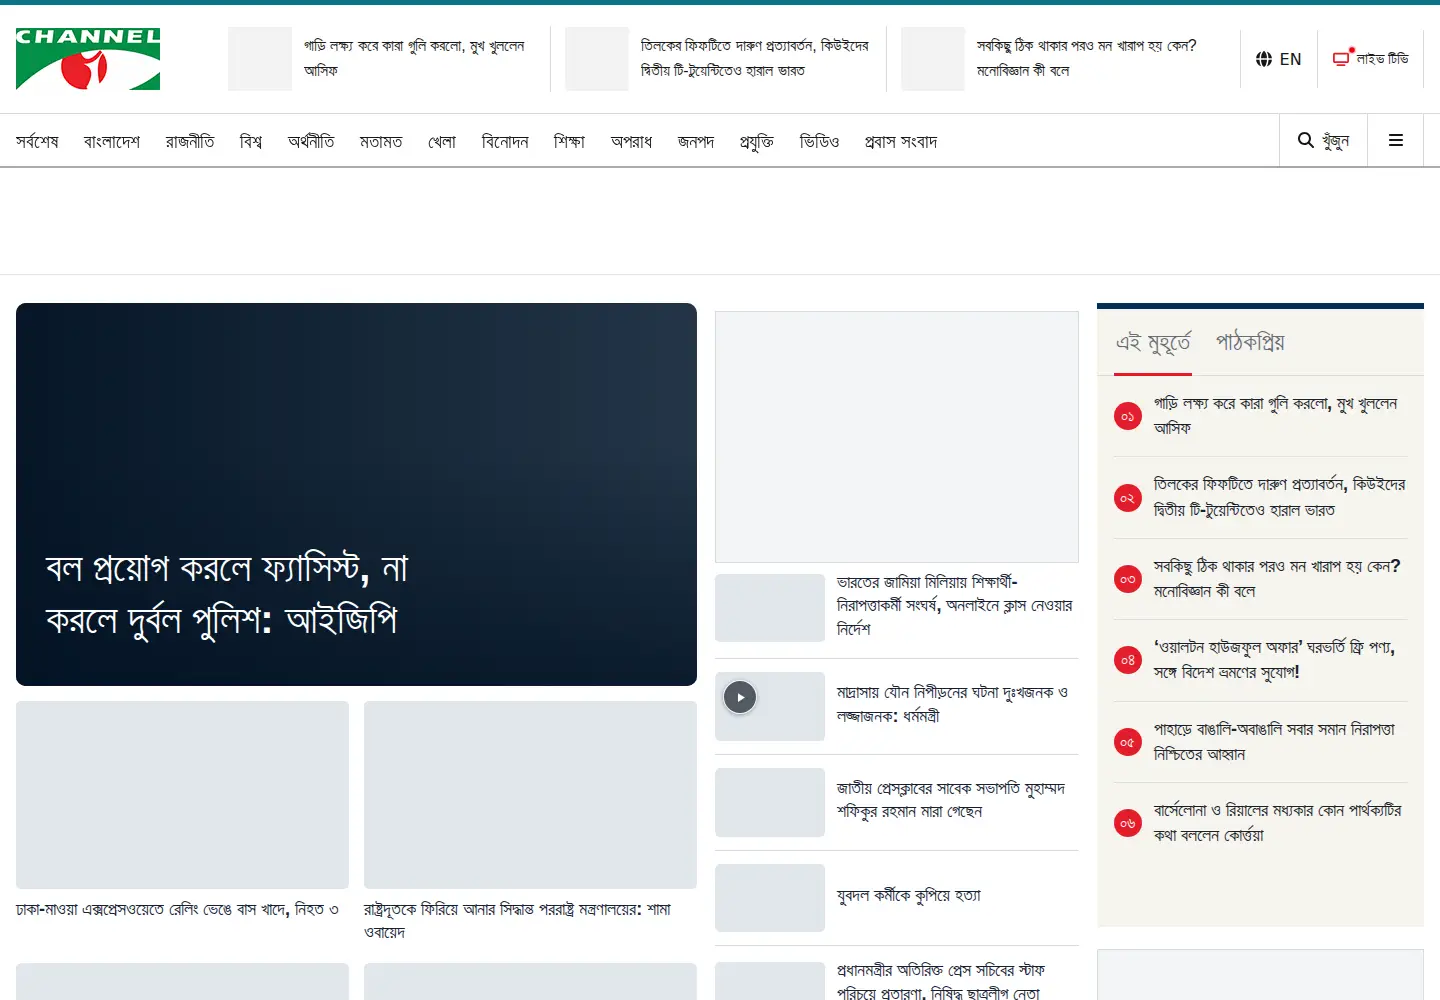The image size is (1440, 1000).
Task: Open sidebar item ০৪ ওয়ালটন হাউজফুল অফার
Action: tap(1274, 660)
